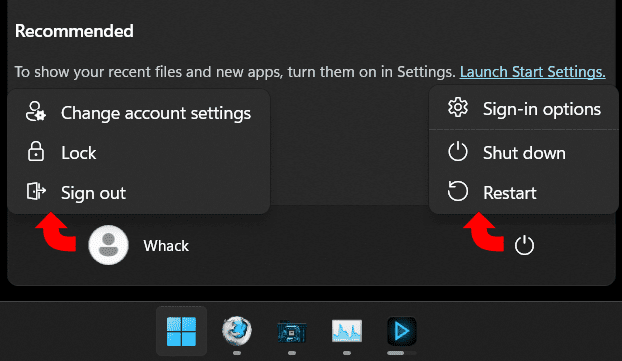Viewport: 622px width, 361px height.
Task: Select Lock from the account menu
Action: tap(139, 152)
